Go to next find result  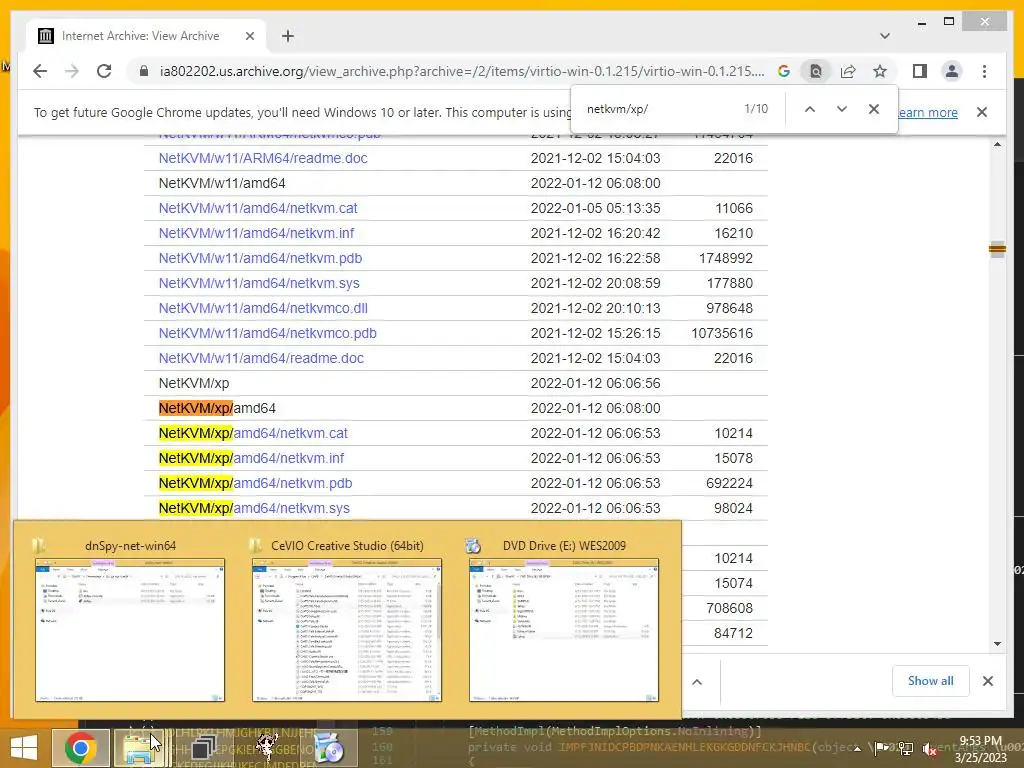click(842, 109)
